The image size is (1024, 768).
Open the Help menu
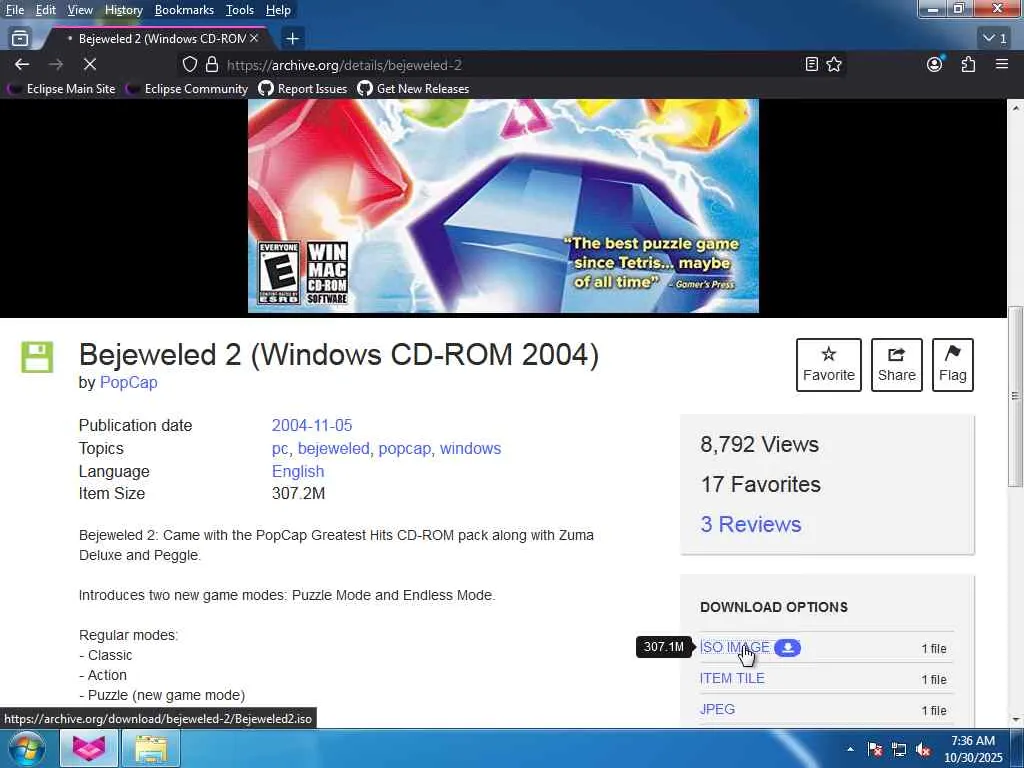point(278,10)
